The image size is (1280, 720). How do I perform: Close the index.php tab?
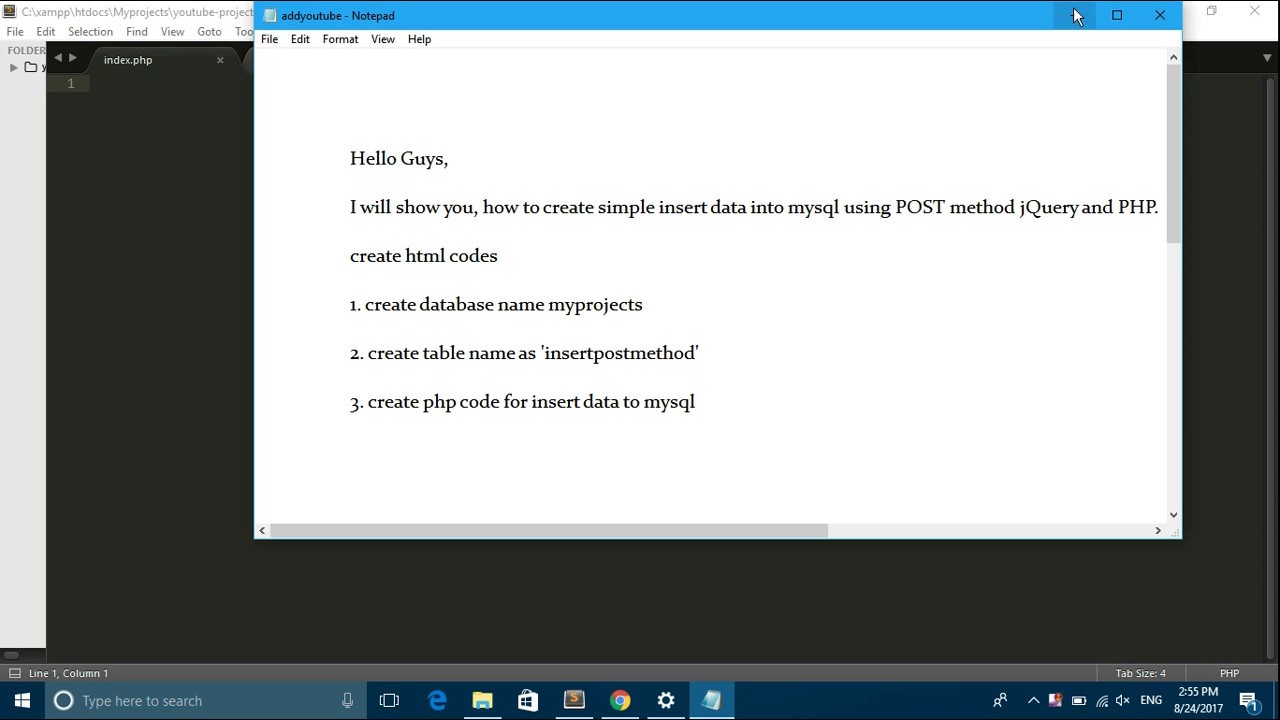click(220, 60)
